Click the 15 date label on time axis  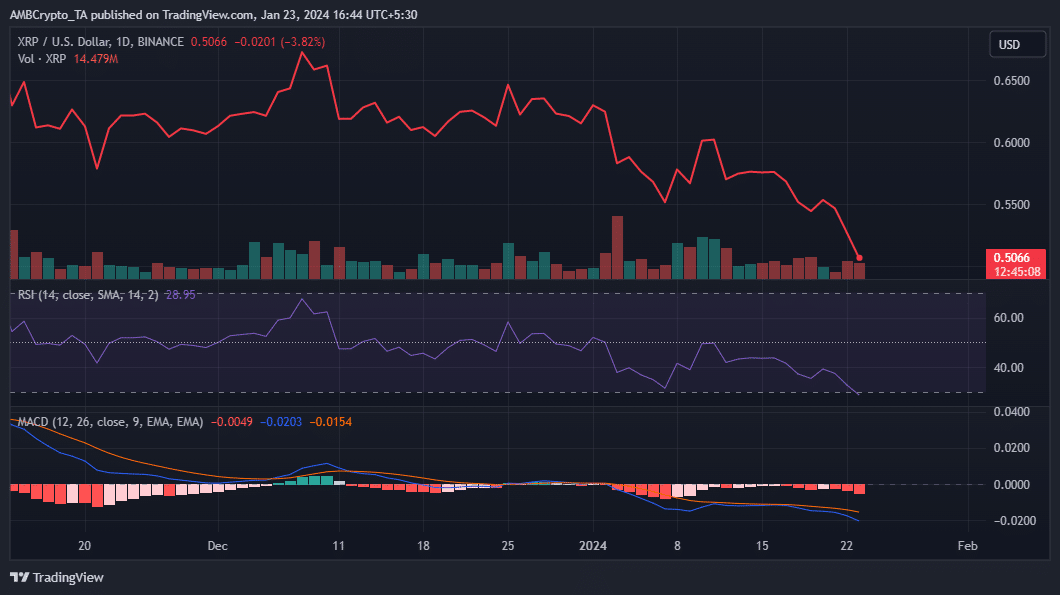point(762,546)
